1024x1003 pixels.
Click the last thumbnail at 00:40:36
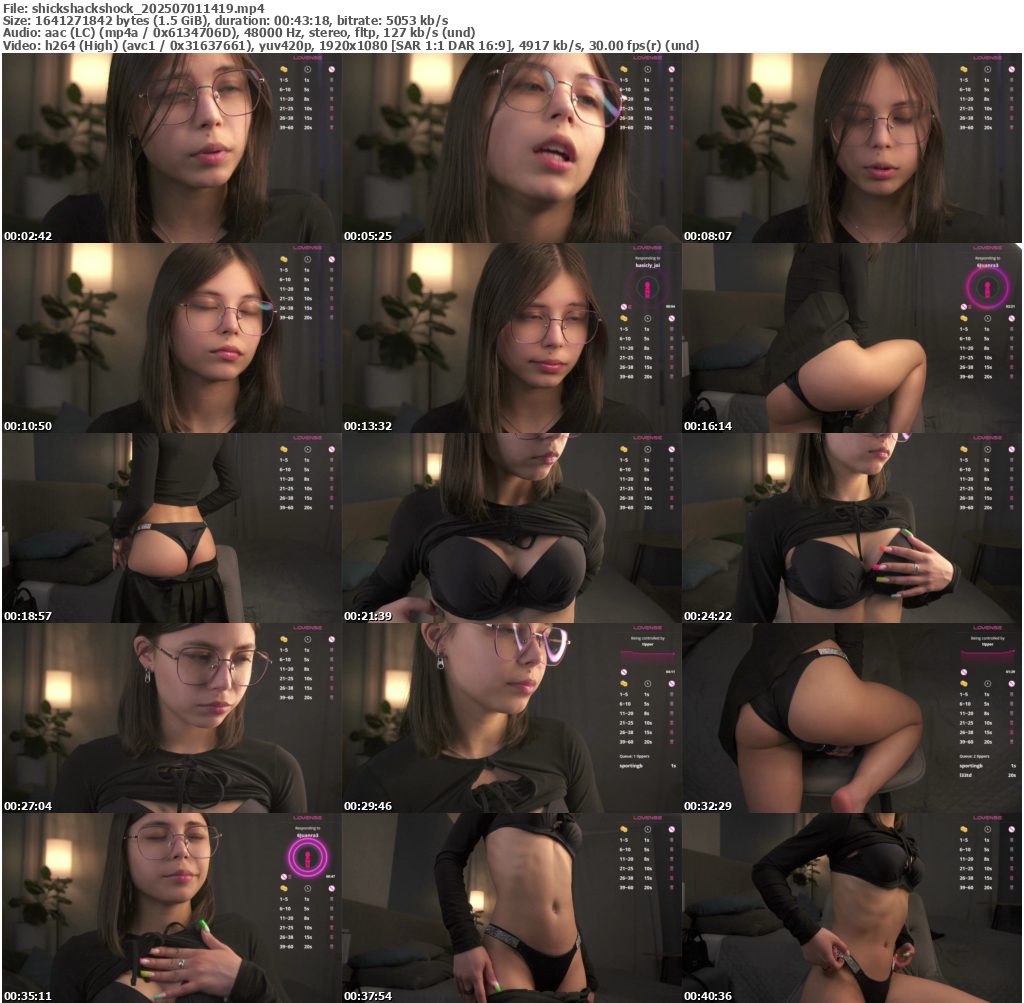(852, 908)
